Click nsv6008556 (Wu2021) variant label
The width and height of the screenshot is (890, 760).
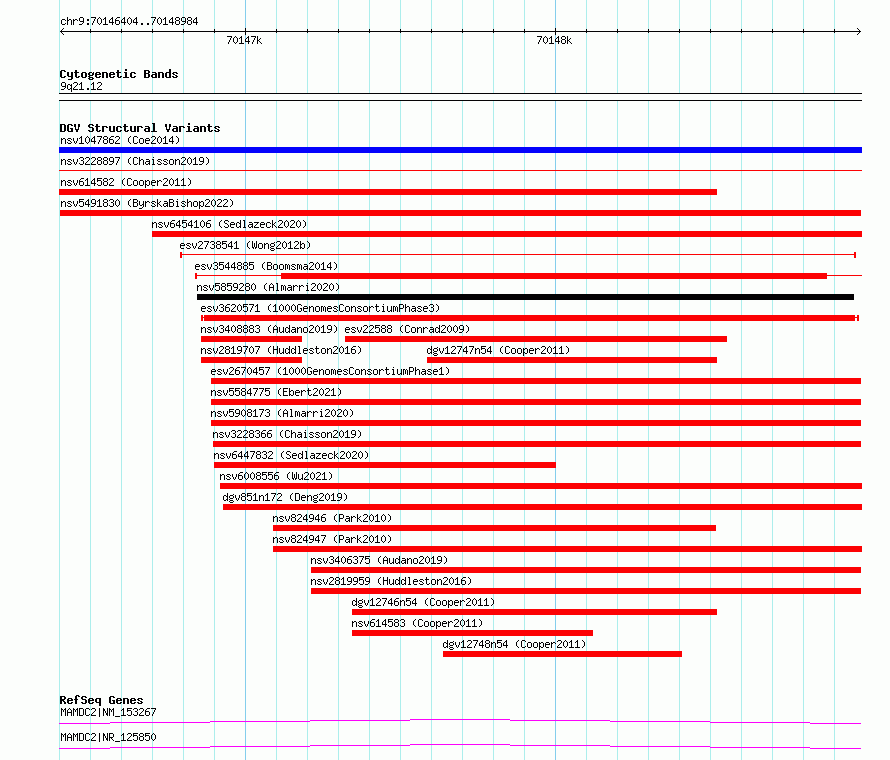[276, 476]
